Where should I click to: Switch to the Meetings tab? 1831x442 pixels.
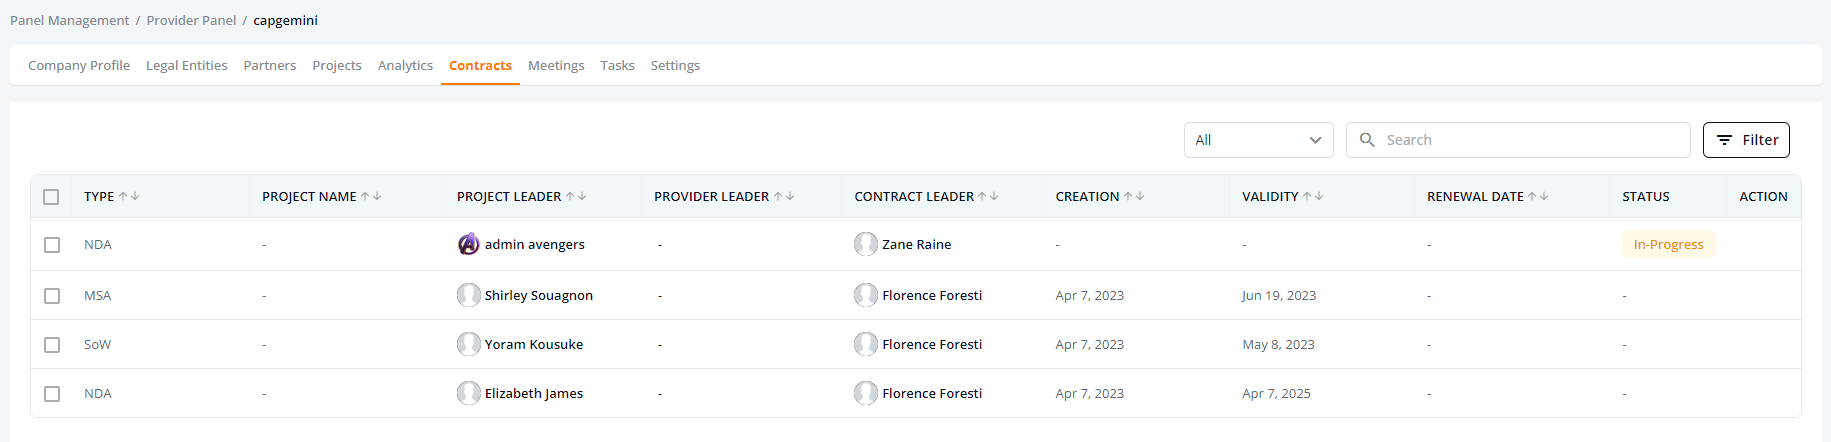[x=556, y=65]
